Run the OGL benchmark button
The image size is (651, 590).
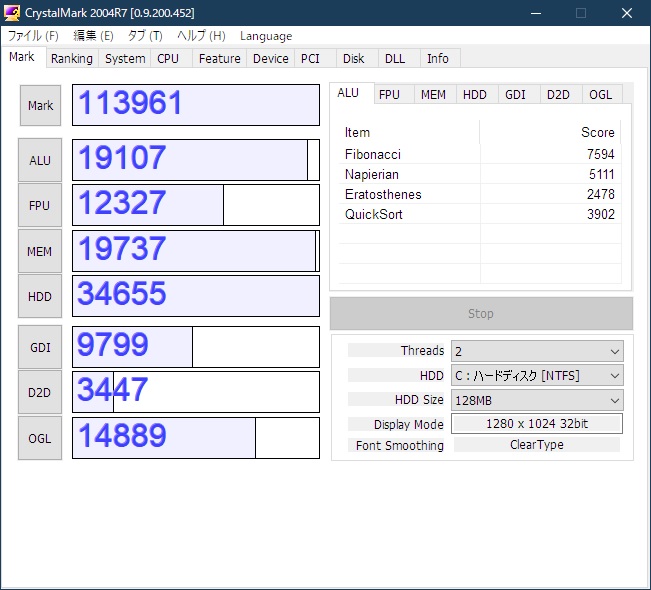[x=40, y=438]
